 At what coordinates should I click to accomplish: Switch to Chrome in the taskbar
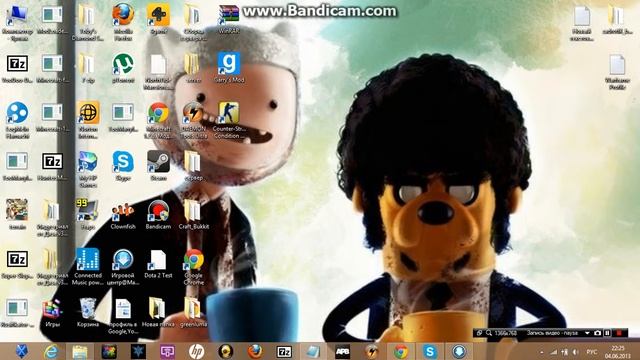pyautogui.click(x=400, y=351)
